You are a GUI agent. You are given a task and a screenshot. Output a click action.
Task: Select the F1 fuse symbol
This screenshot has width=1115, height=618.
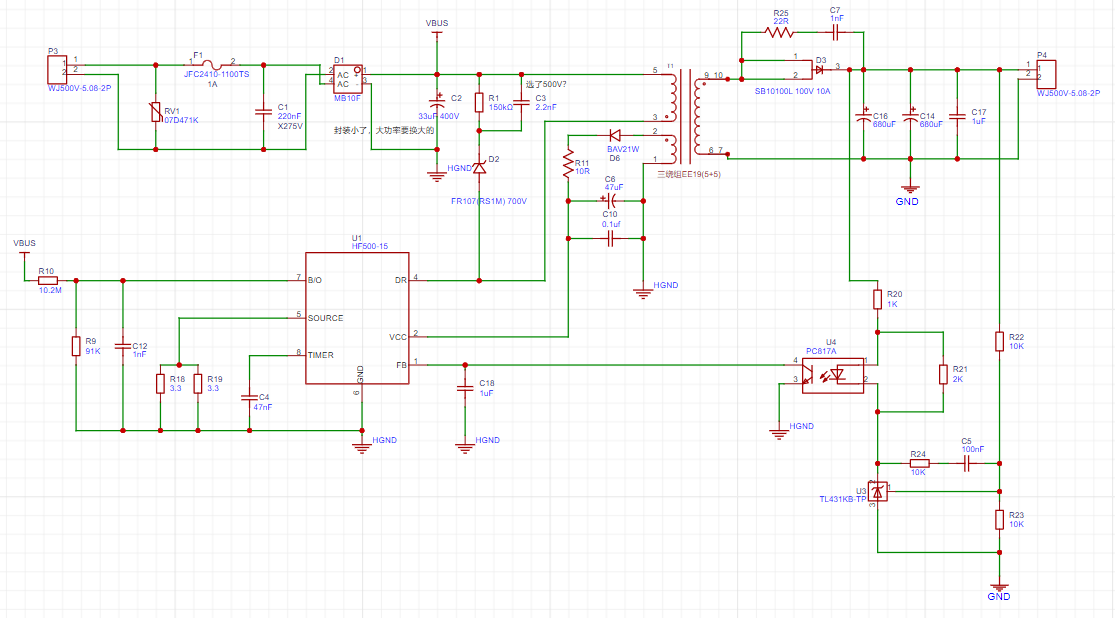(x=213, y=65)
